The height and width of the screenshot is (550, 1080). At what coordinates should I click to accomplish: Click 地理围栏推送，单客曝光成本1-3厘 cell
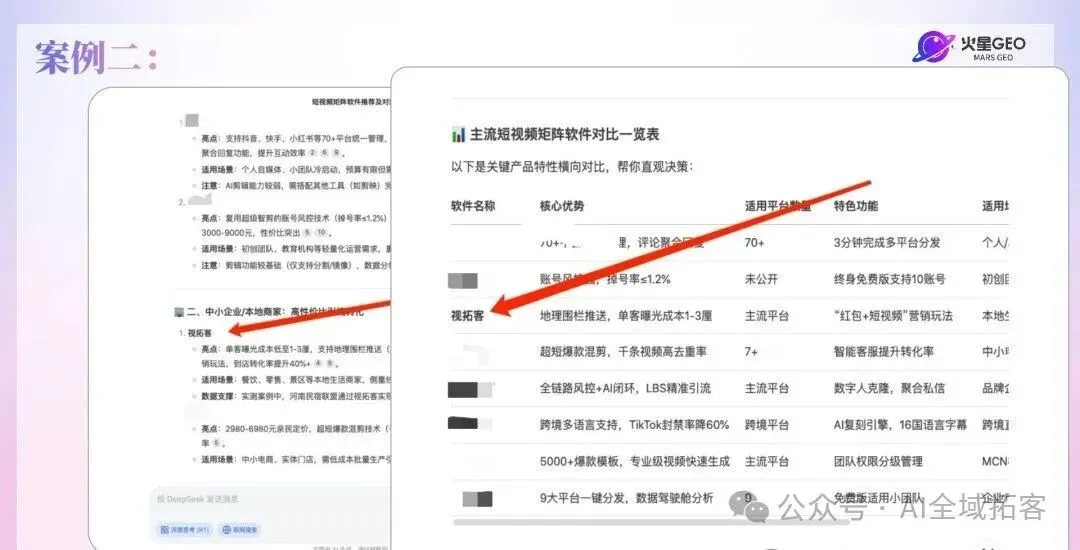tap(626, 315)
